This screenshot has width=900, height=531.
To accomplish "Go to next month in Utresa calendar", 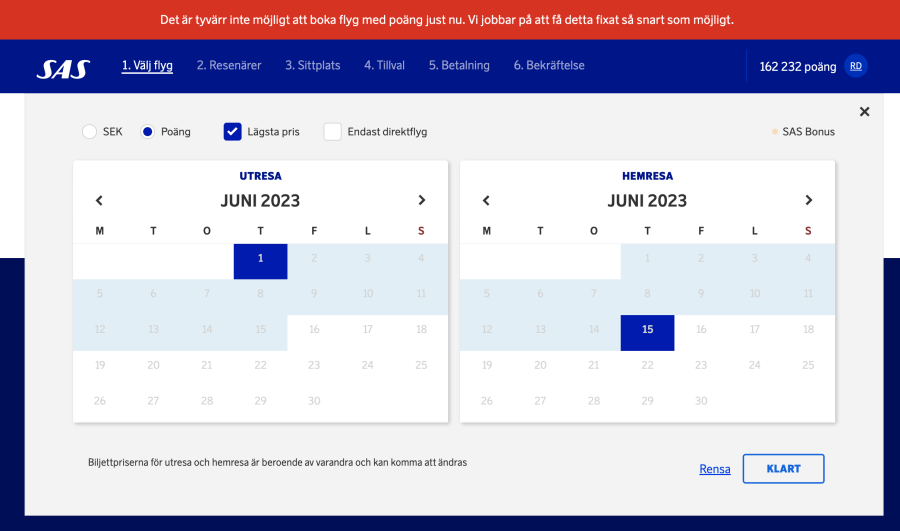I will pos(422,200).
